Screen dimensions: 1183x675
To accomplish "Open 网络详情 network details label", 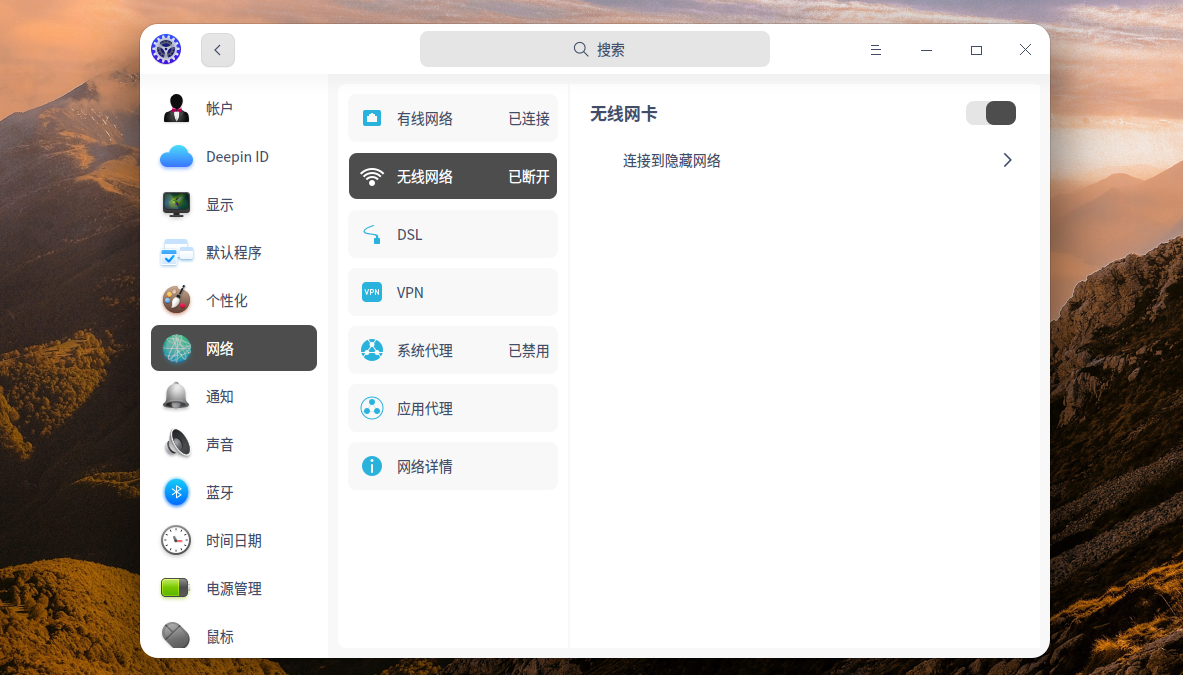I will click(x=425, y=467).
